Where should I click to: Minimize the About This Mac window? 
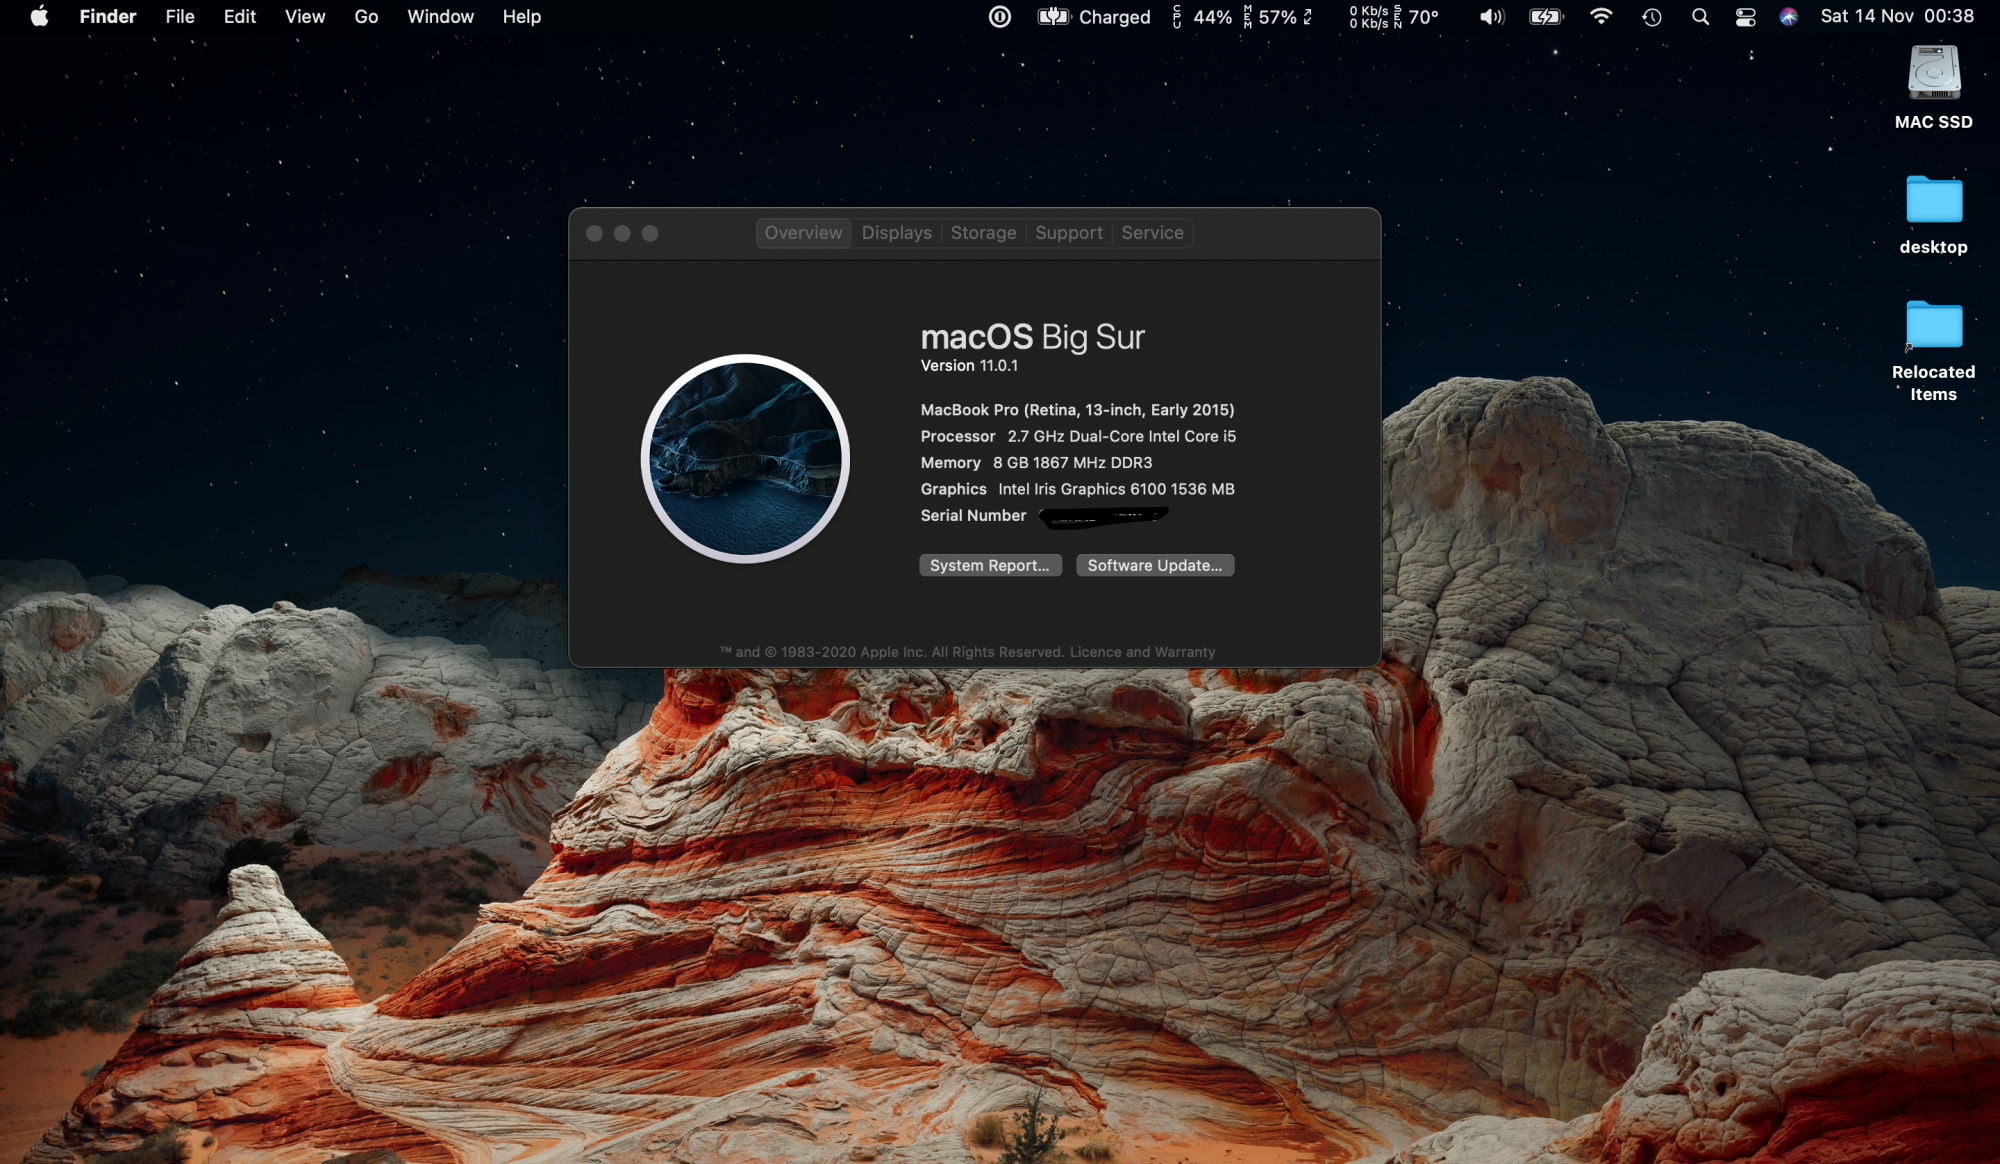click(x=622, y=233)
